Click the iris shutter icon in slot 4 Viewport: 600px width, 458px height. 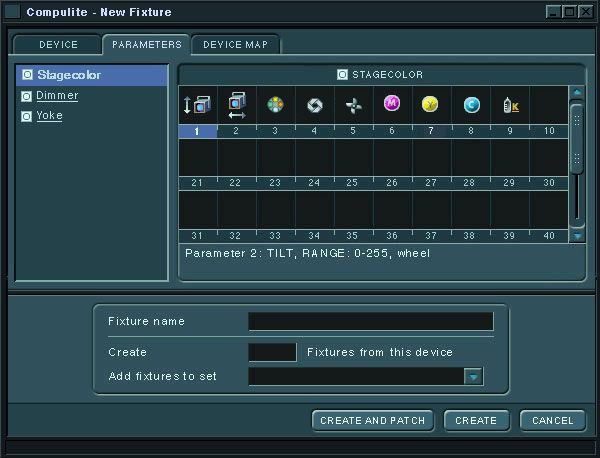[x=314, y=105]
